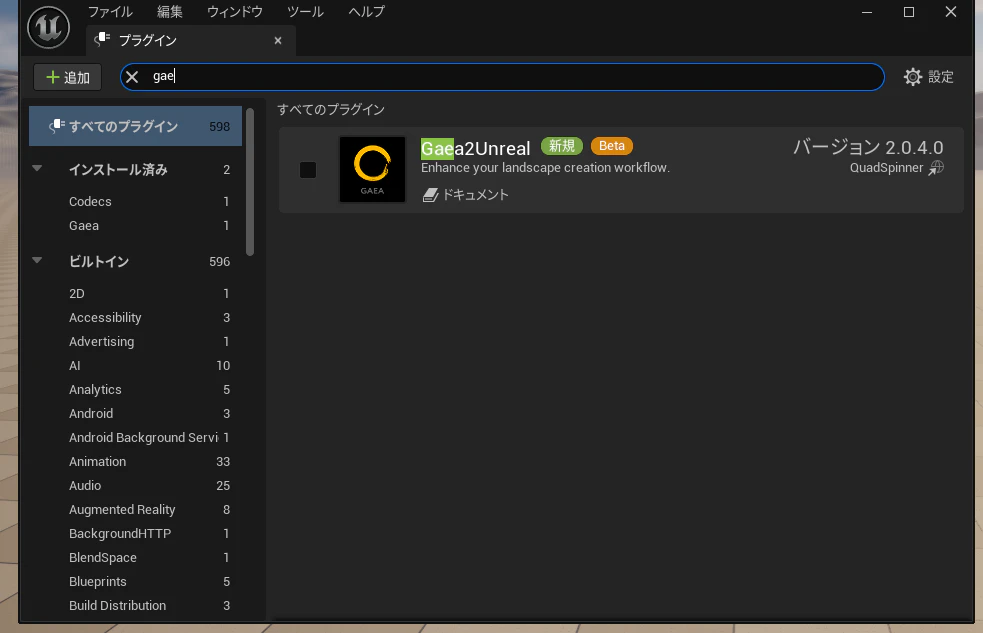Click the Unreal Engine logo icon
This screenshot has height=633, width=983.
coord(48,27)
